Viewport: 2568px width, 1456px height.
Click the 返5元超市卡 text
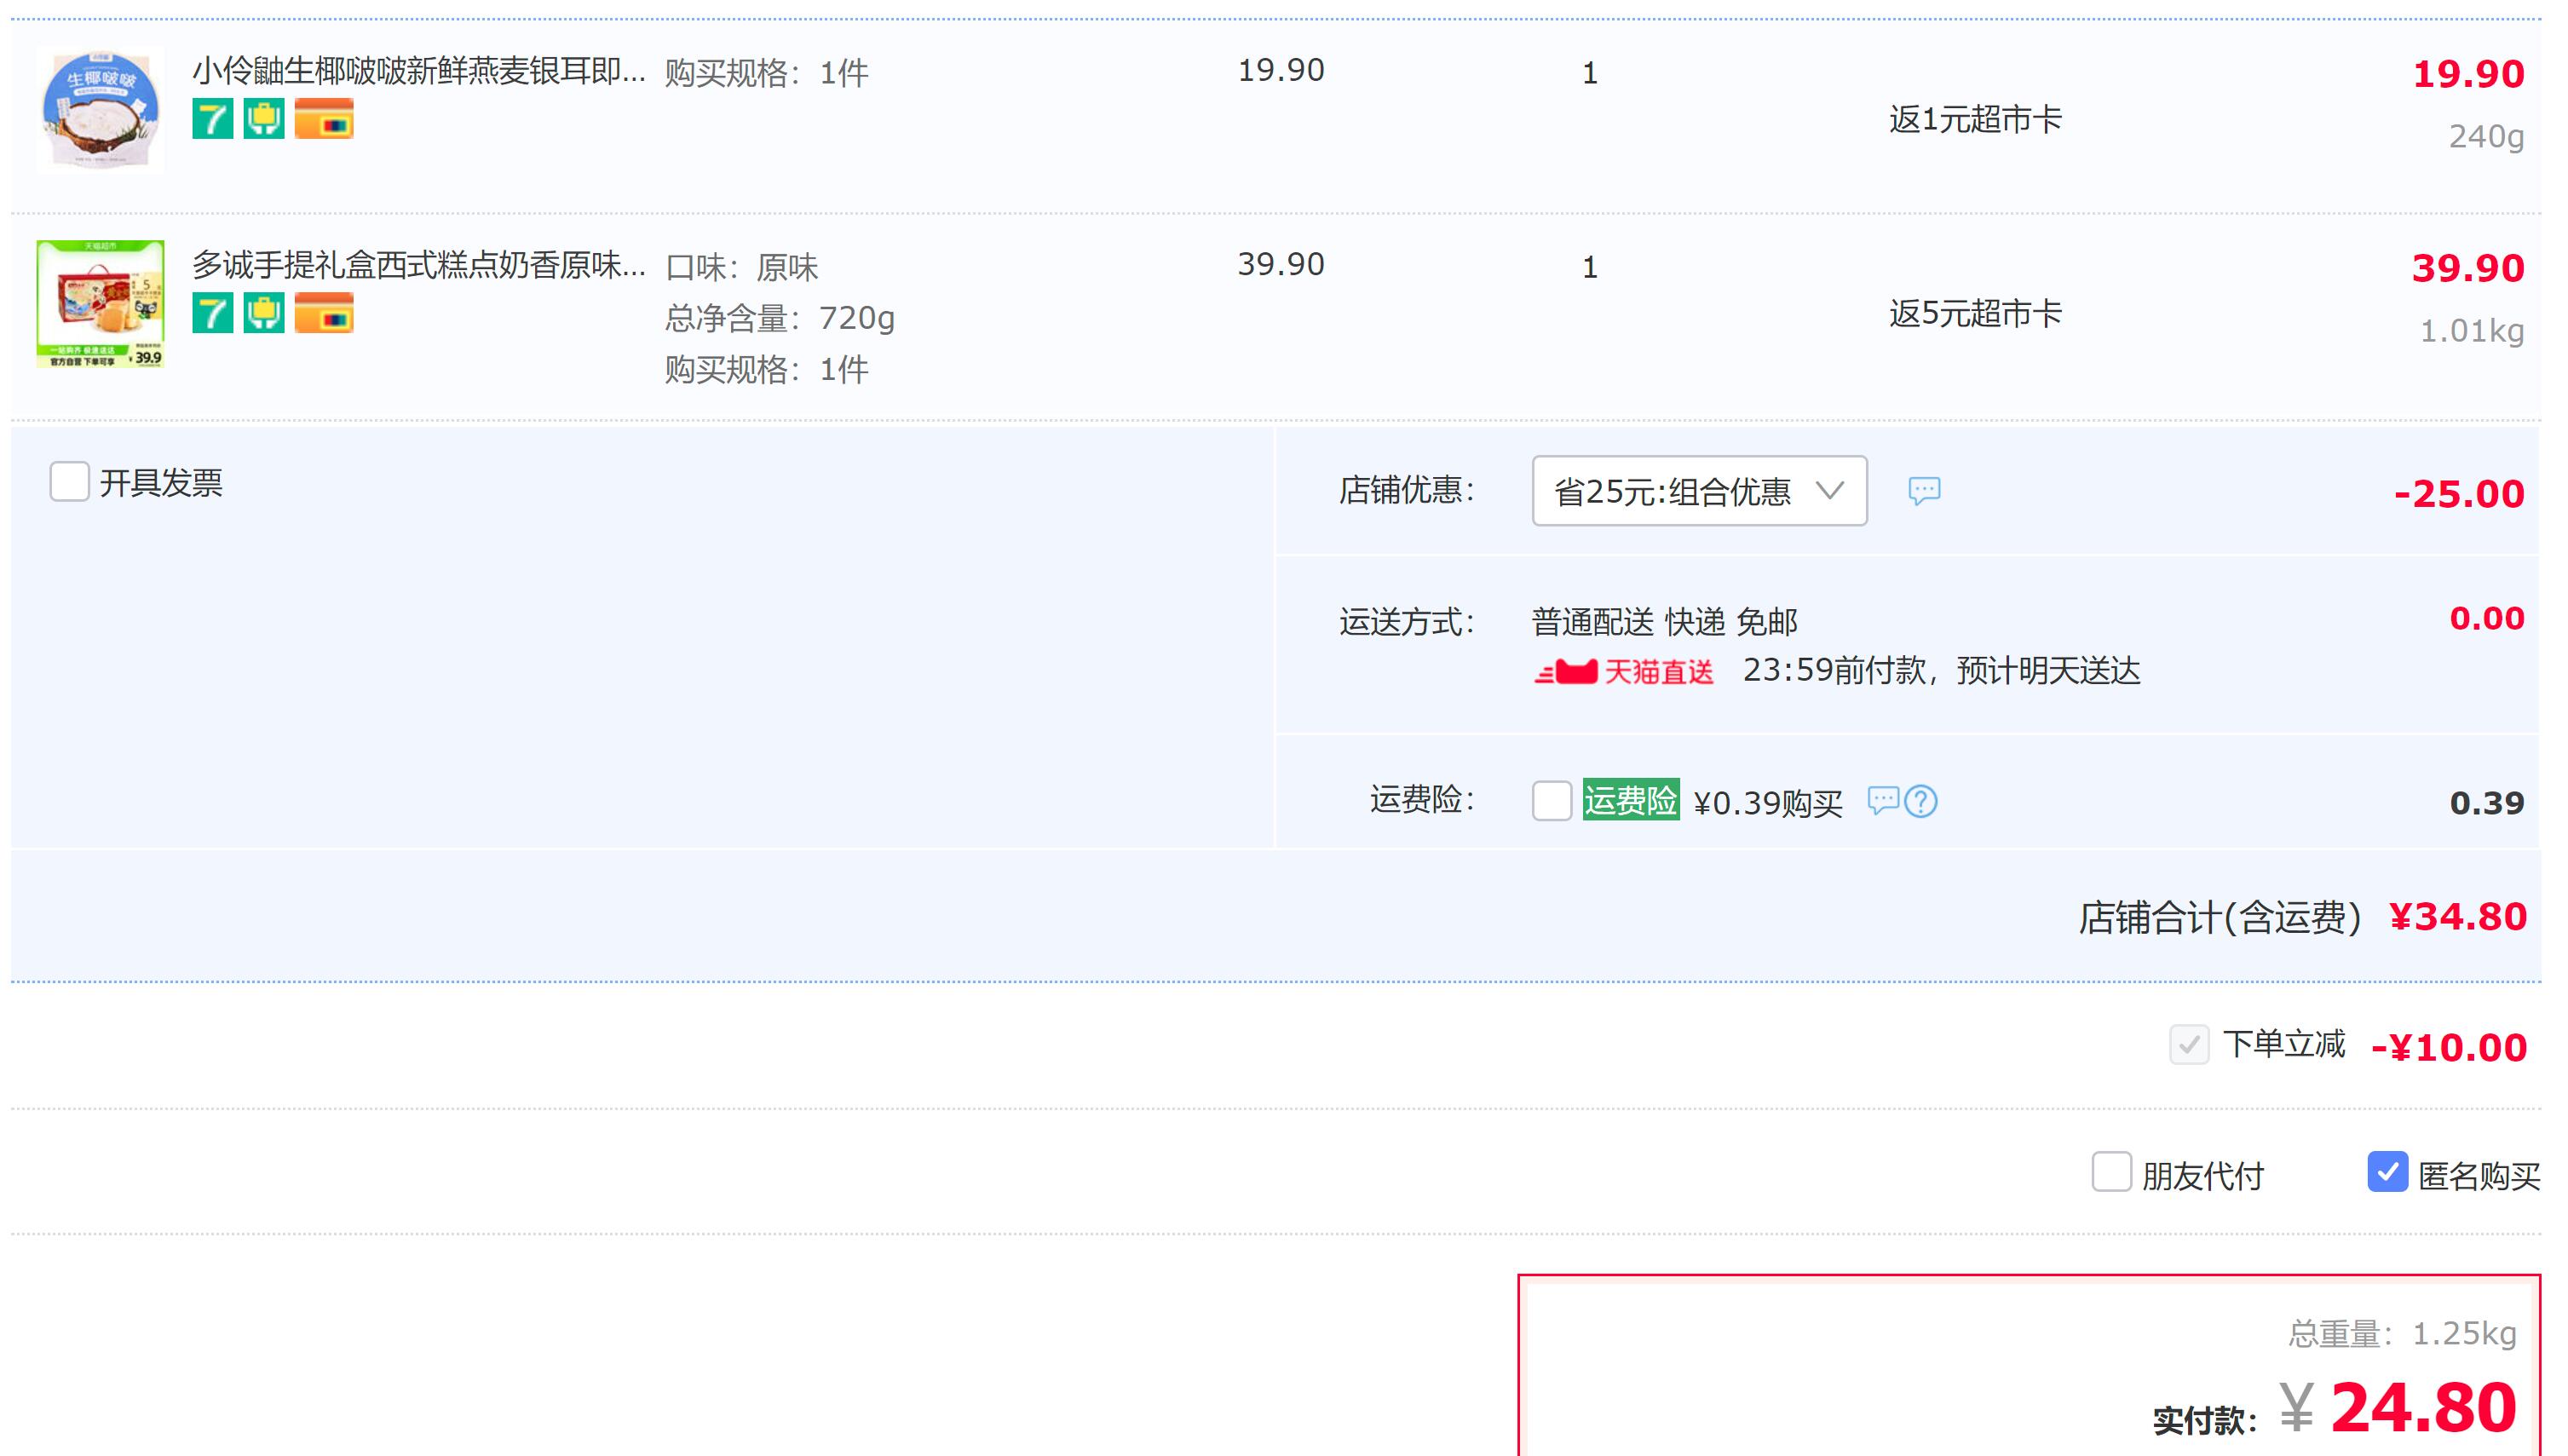pyautogui.click(x=1975, y=314)
